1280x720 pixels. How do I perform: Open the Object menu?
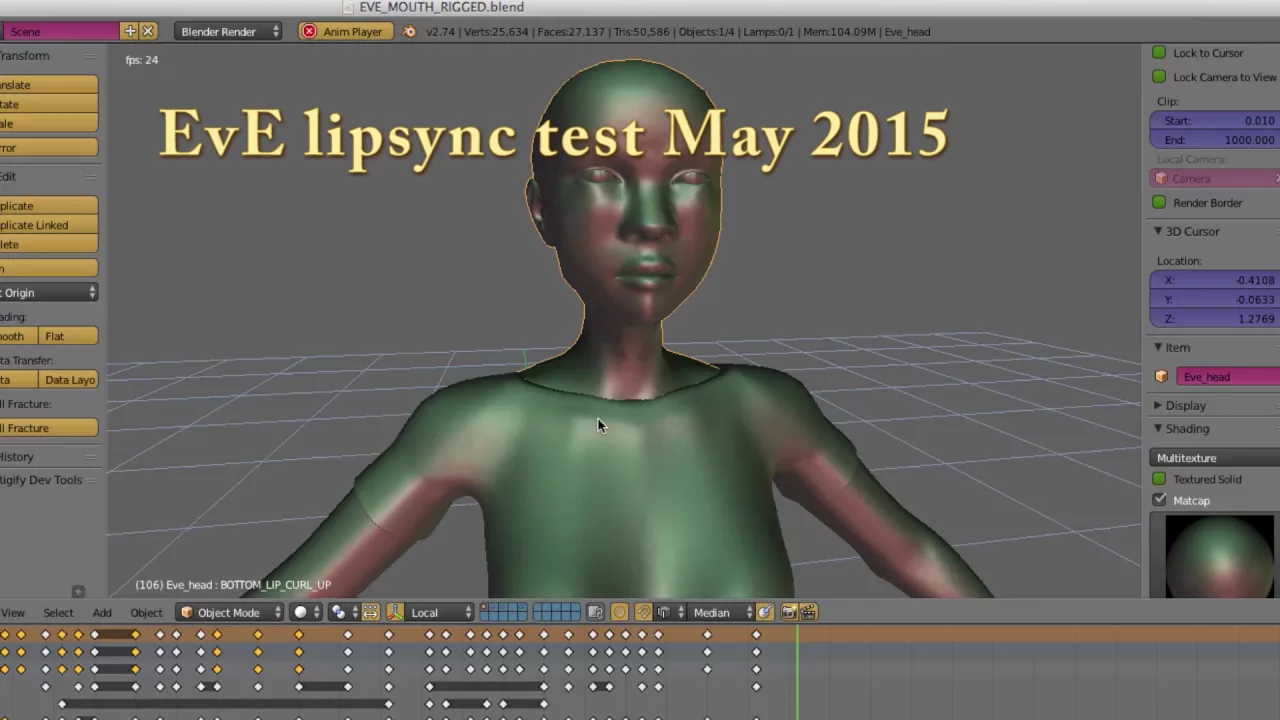[146, 612]
